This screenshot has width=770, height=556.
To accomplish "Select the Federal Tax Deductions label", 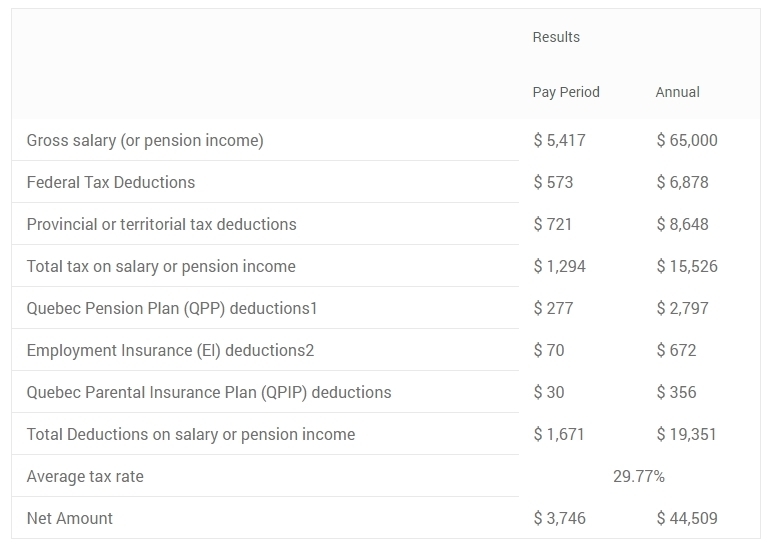I will (x=111, y=182).
